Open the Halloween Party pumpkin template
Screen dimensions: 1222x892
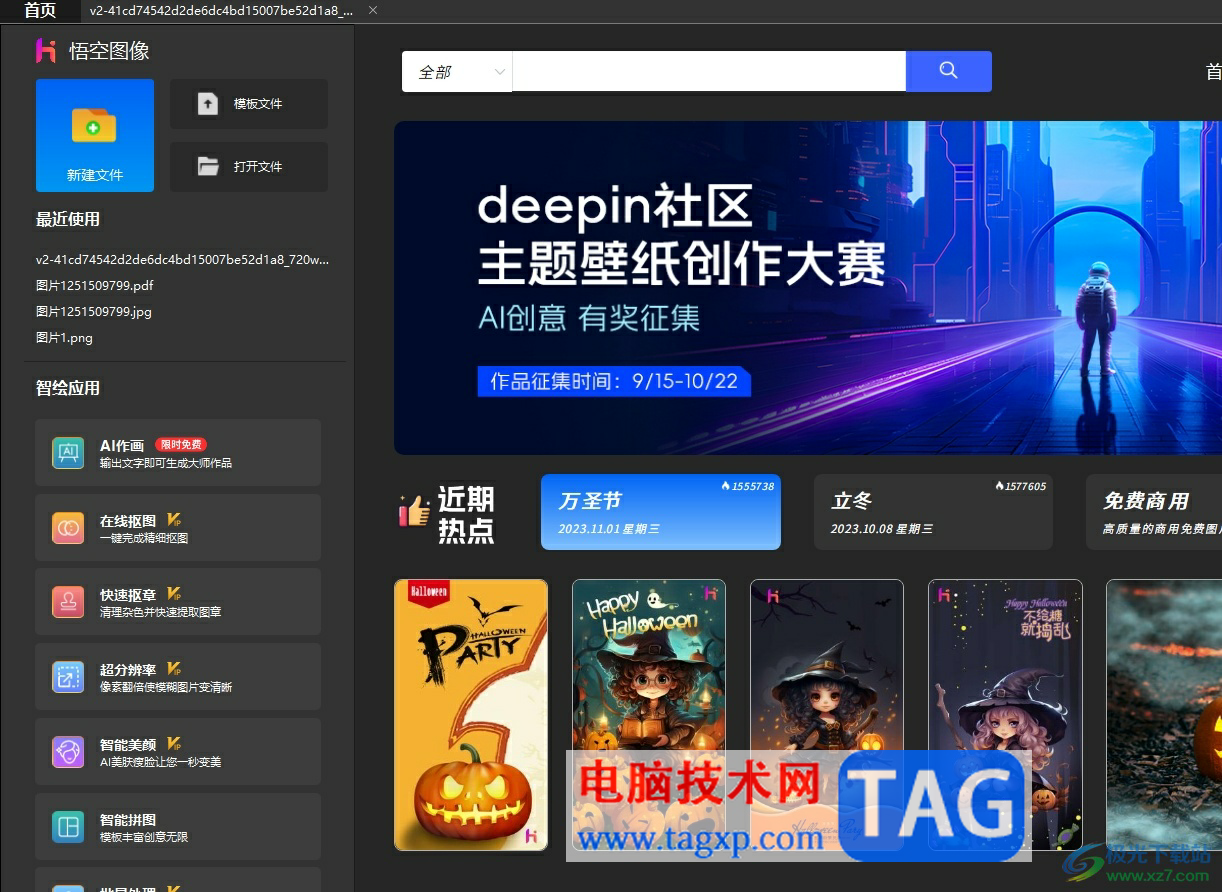tap(471, 715)
